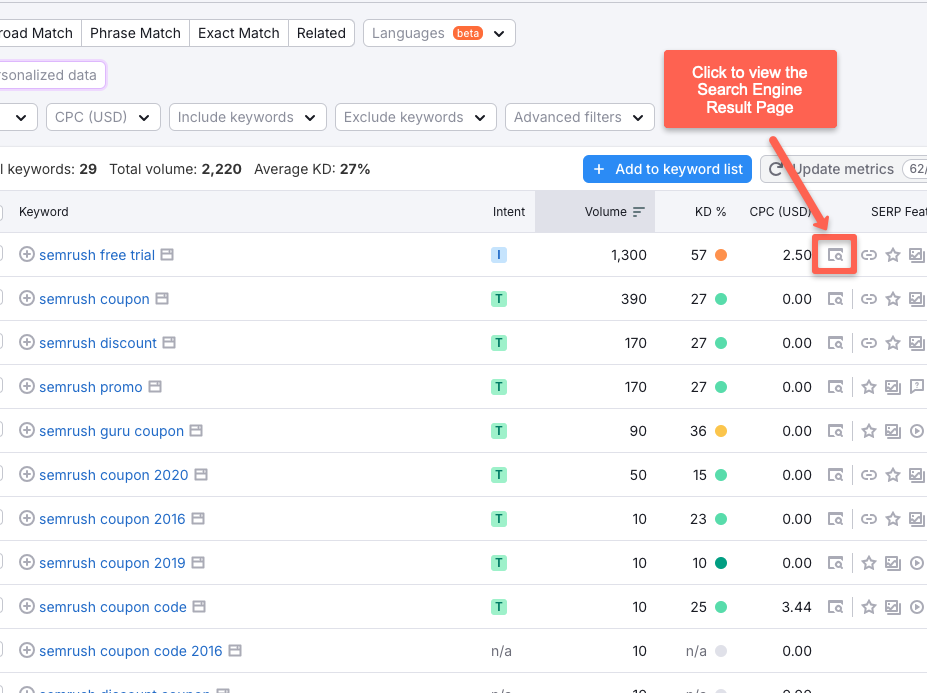The image size is (927, 693).
Task: Click the transactional intent badge on semrush coupon
Action: coord(498,299)
